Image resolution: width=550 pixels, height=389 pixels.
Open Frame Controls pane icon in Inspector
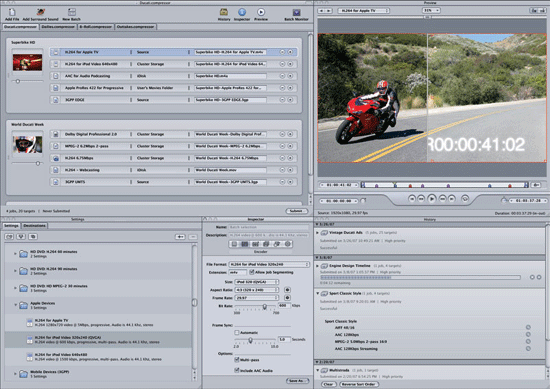255,244
